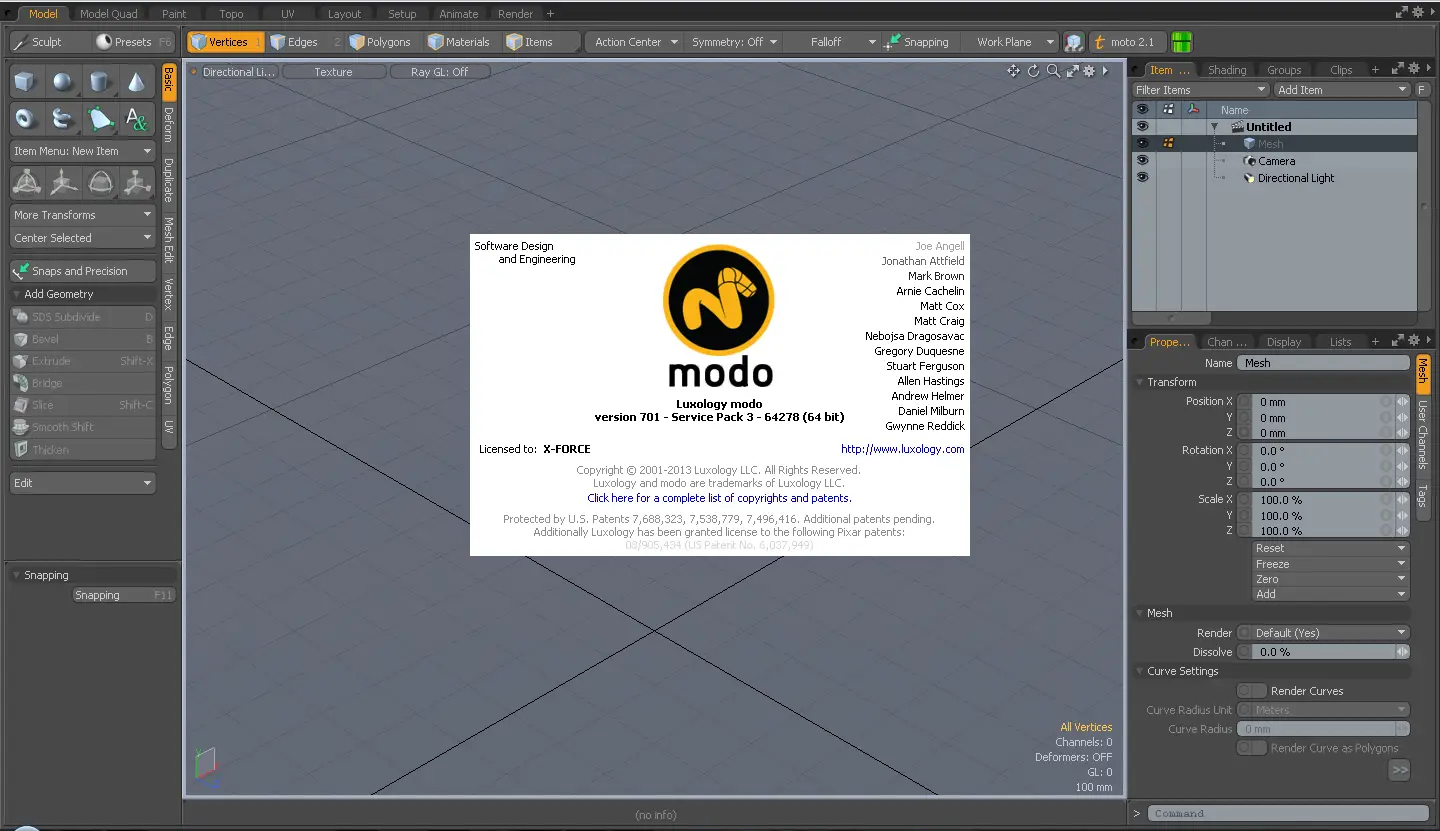Open the Groups tab
Viewport: 1440px width, 831px height.
pyautogui.click(x=1284, y=70)
